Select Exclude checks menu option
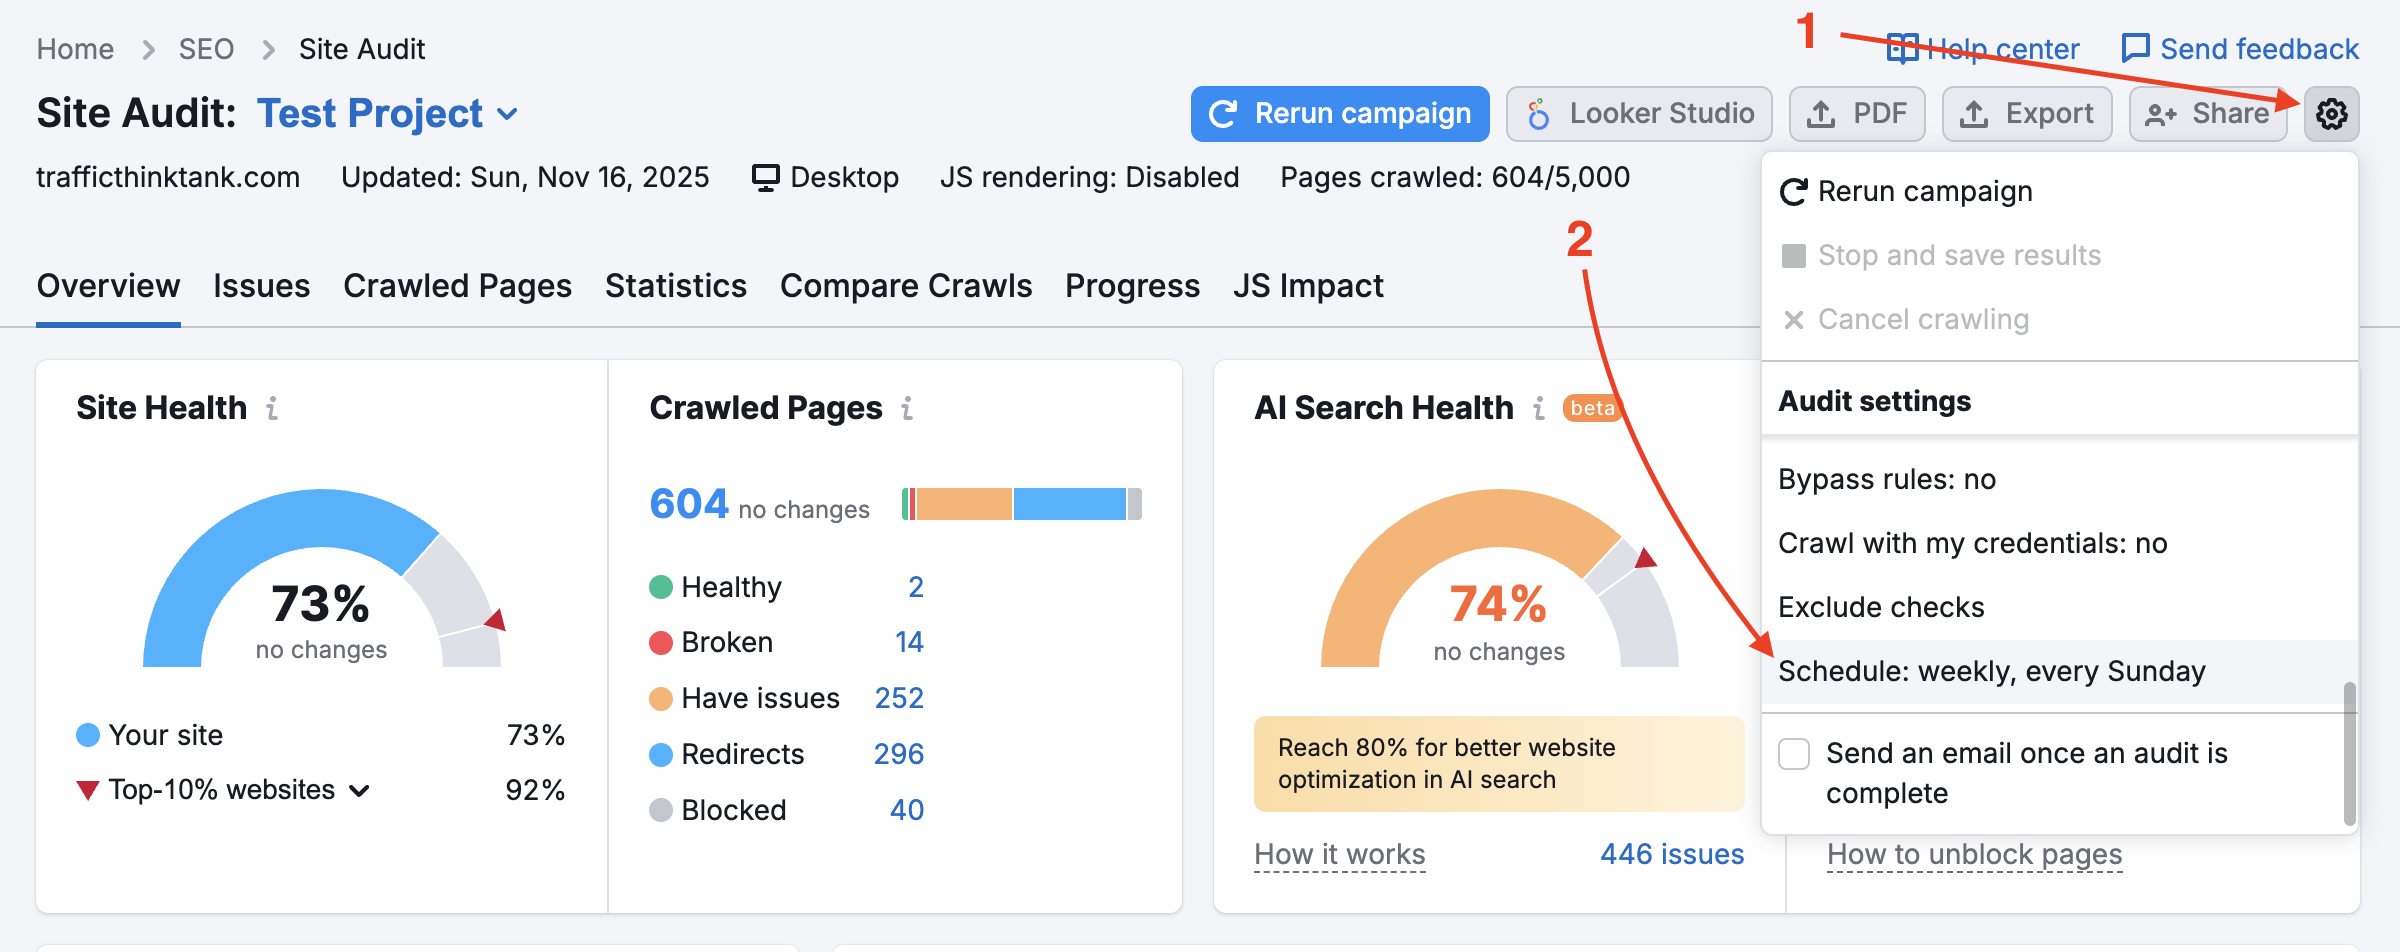 (1881, 607)
